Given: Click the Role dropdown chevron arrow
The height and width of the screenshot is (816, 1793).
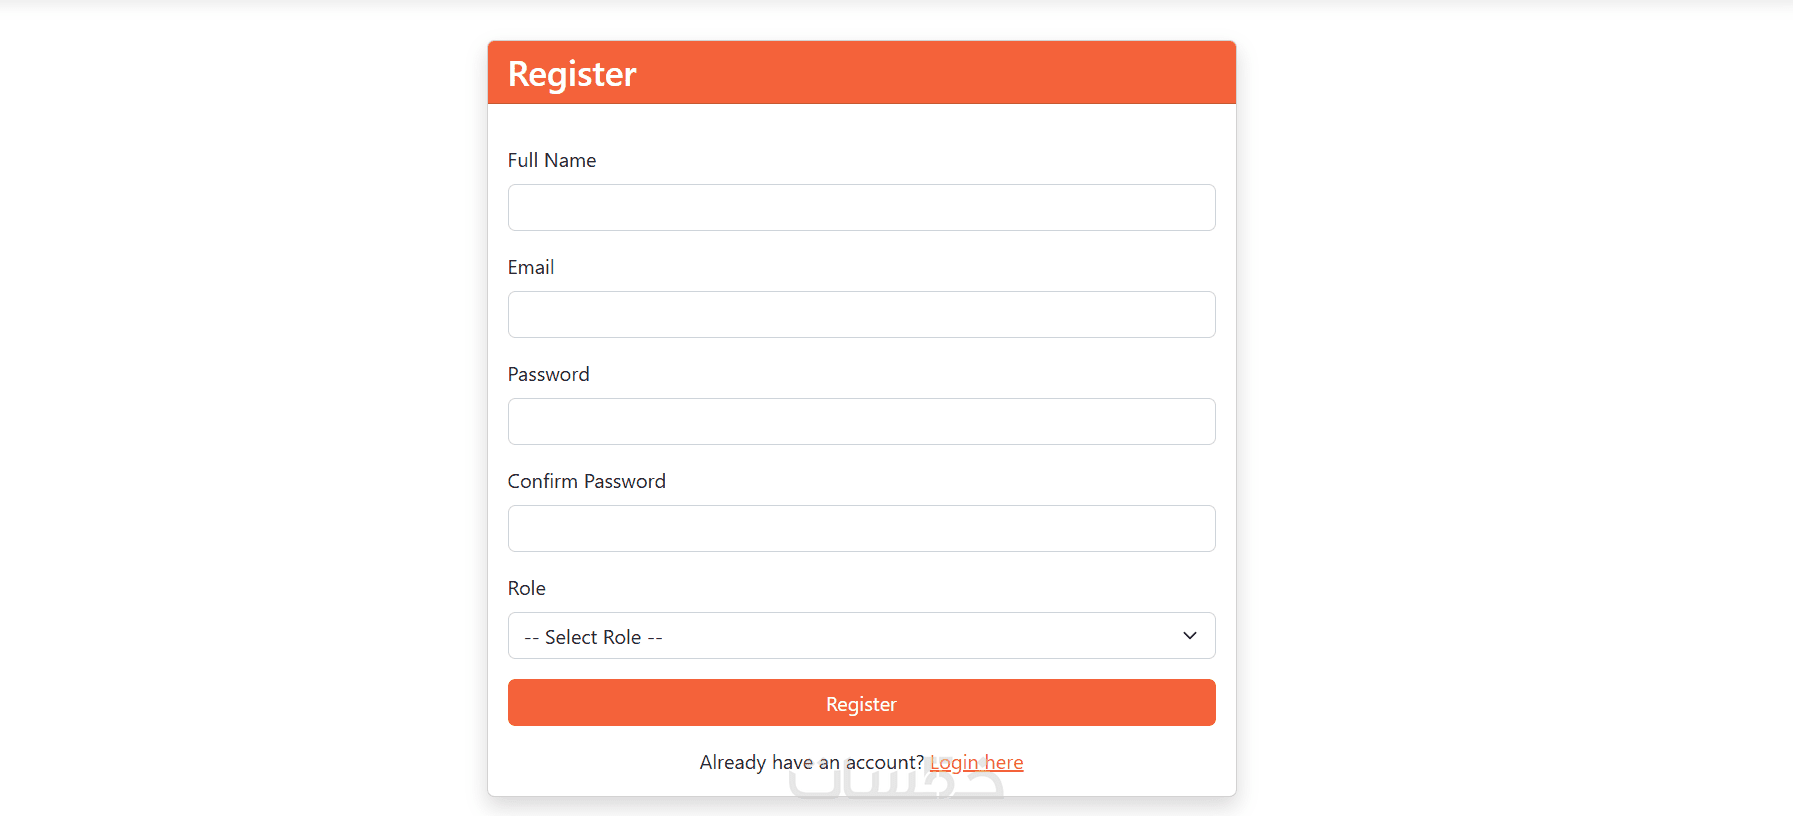Looking at the screenshot, I should click(x=1189, y=636).
